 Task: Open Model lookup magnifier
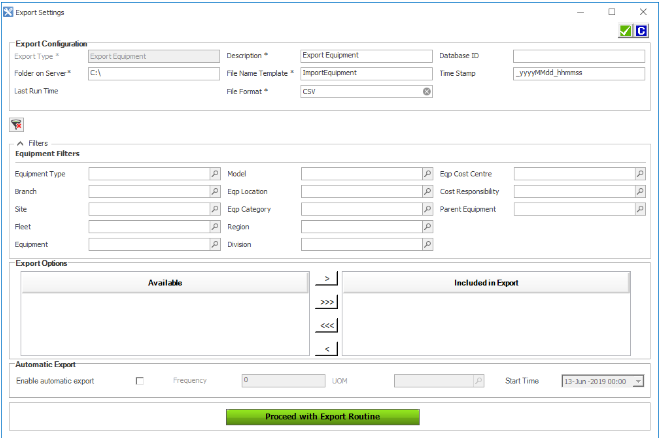point(427,174)
